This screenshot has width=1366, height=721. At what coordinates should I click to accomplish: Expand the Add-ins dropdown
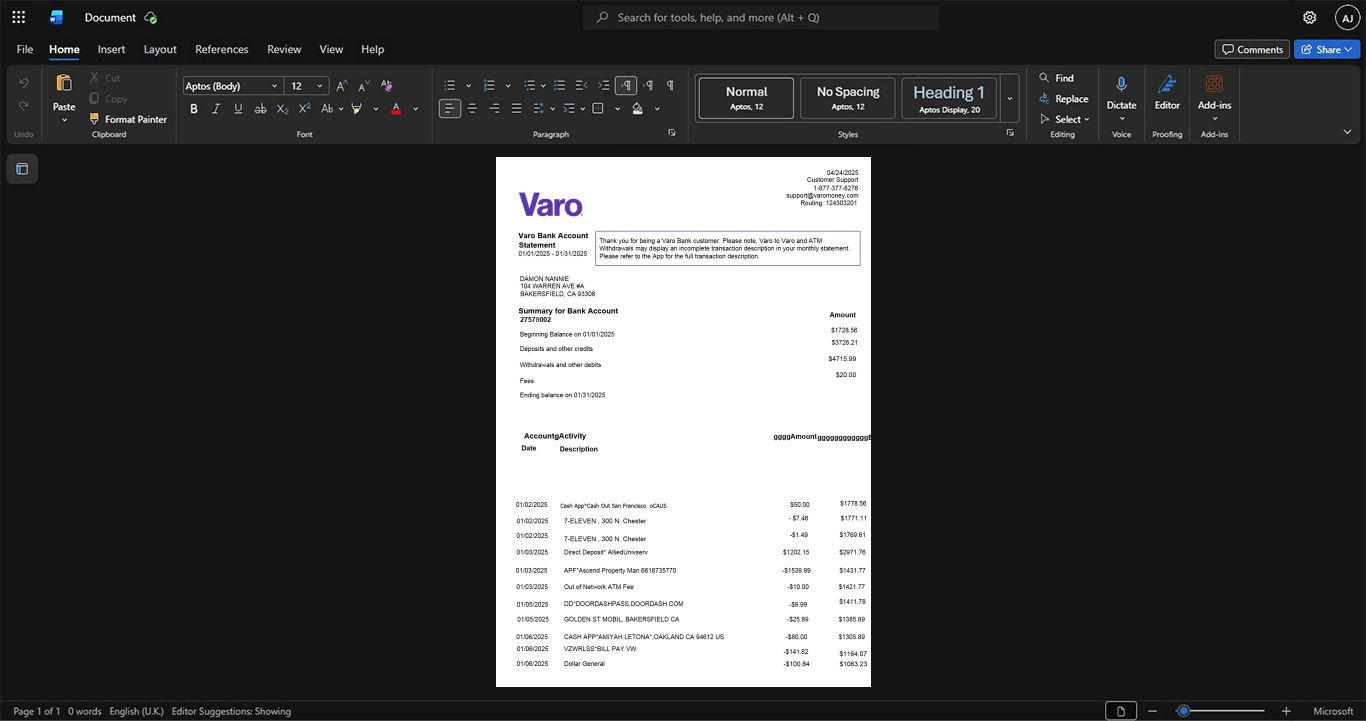point(1215,119)
